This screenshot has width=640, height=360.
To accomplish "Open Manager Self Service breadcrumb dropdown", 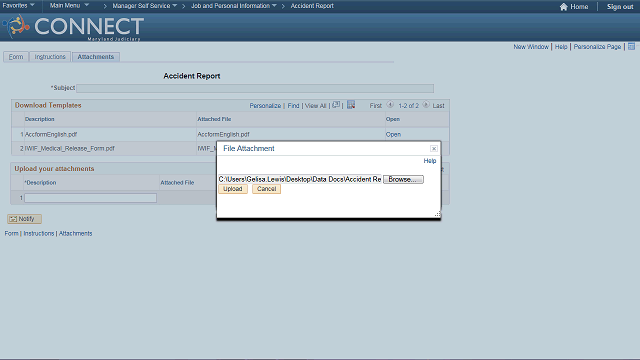I will 144,6.
